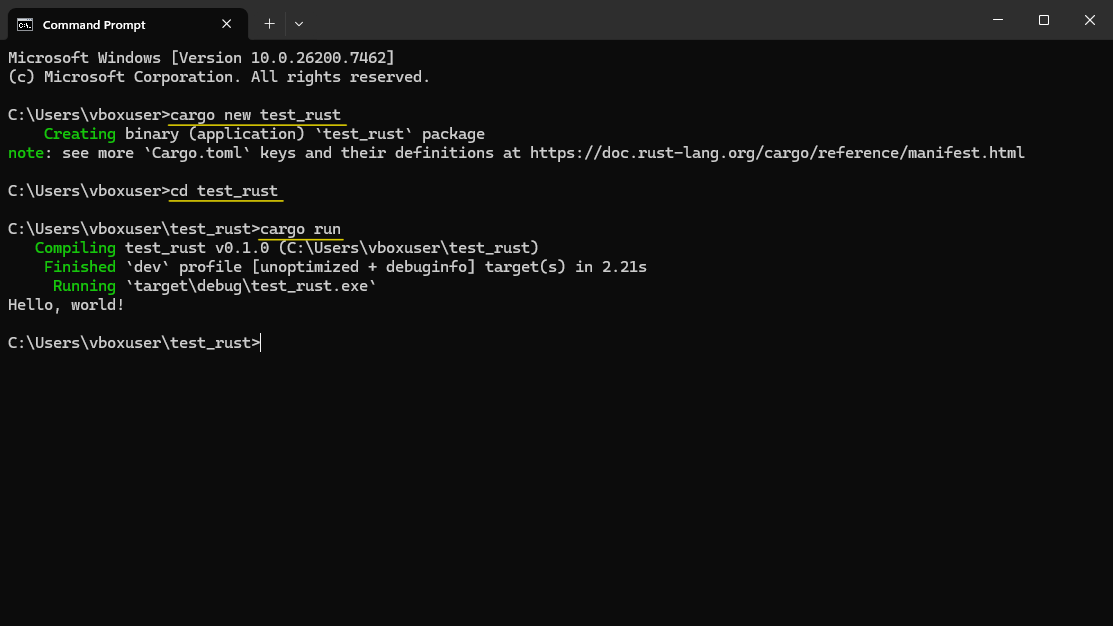Click the Microsoft Windows version line

201,58
